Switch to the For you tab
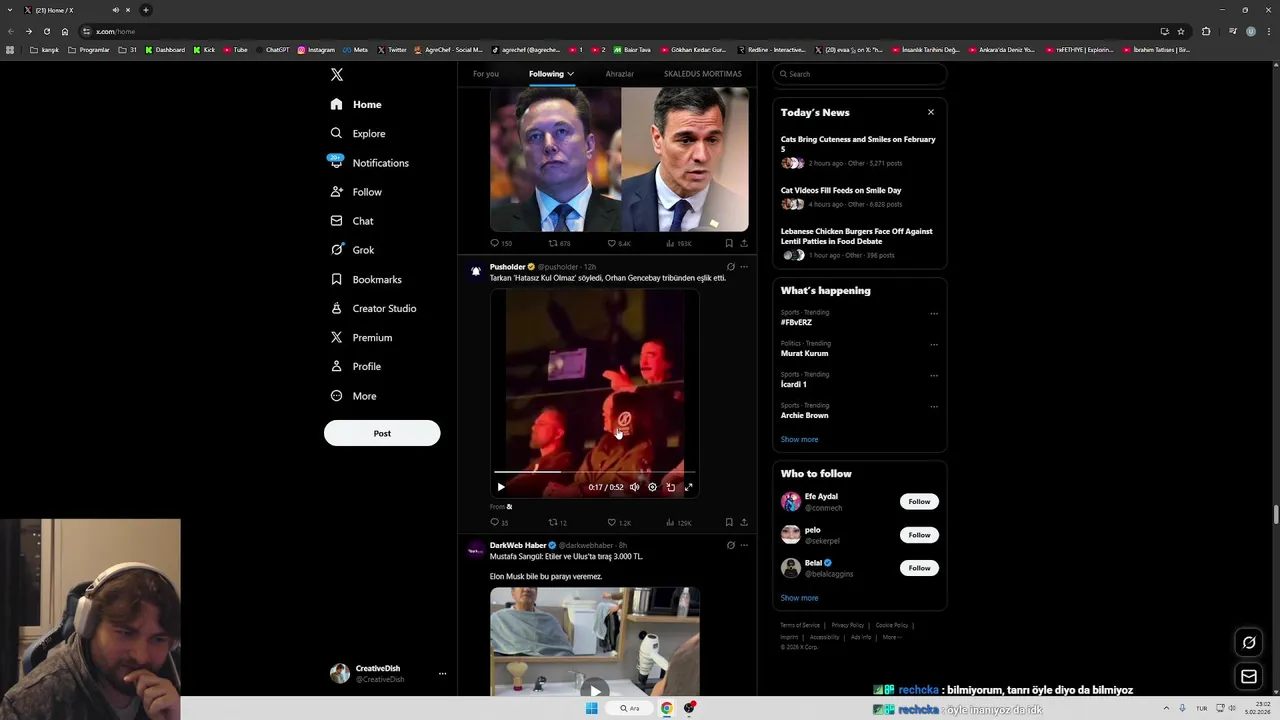Viewport: 1280px width, 720px height. coord(486,74)
